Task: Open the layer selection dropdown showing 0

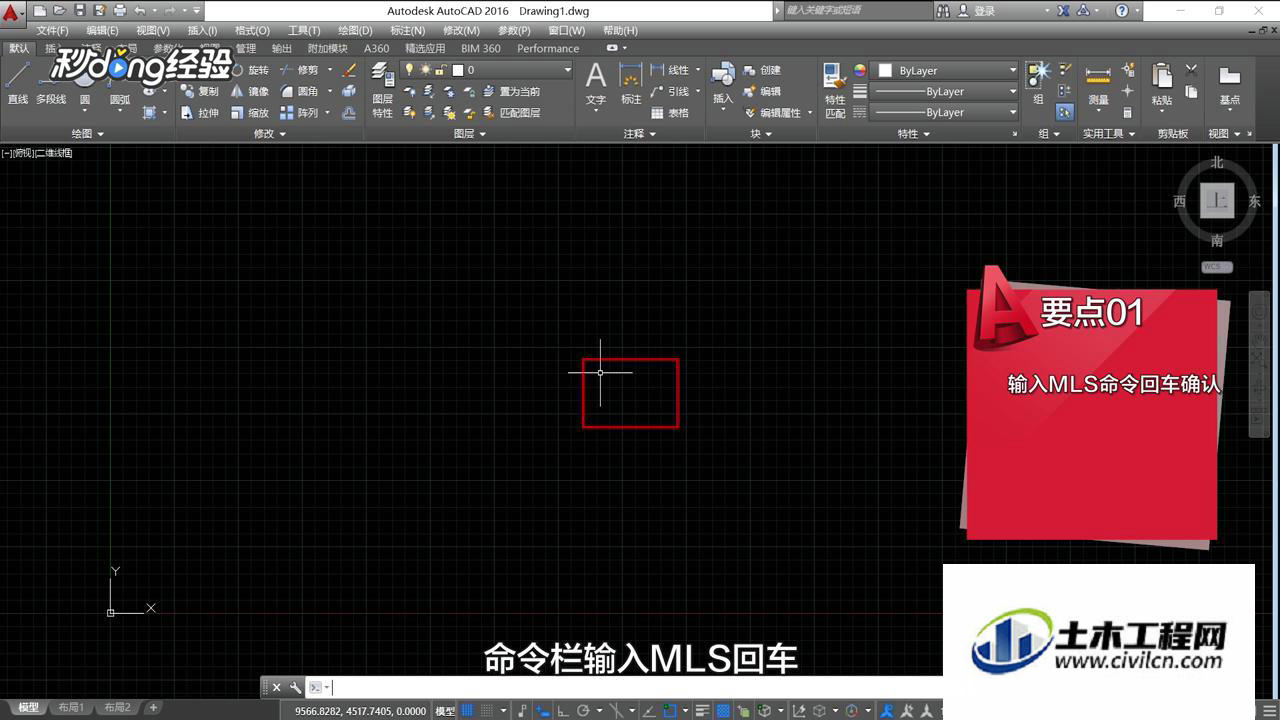Action: click(x=487, y=70)
